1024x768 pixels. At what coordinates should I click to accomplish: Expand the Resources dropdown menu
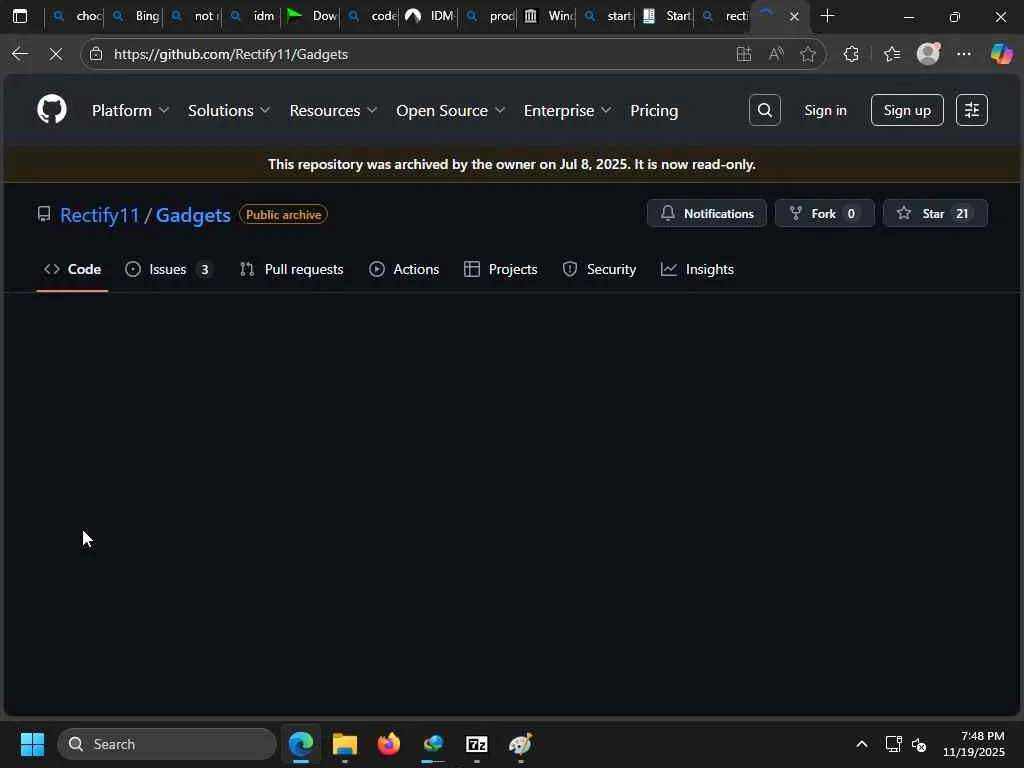click(x=333, y=110)
